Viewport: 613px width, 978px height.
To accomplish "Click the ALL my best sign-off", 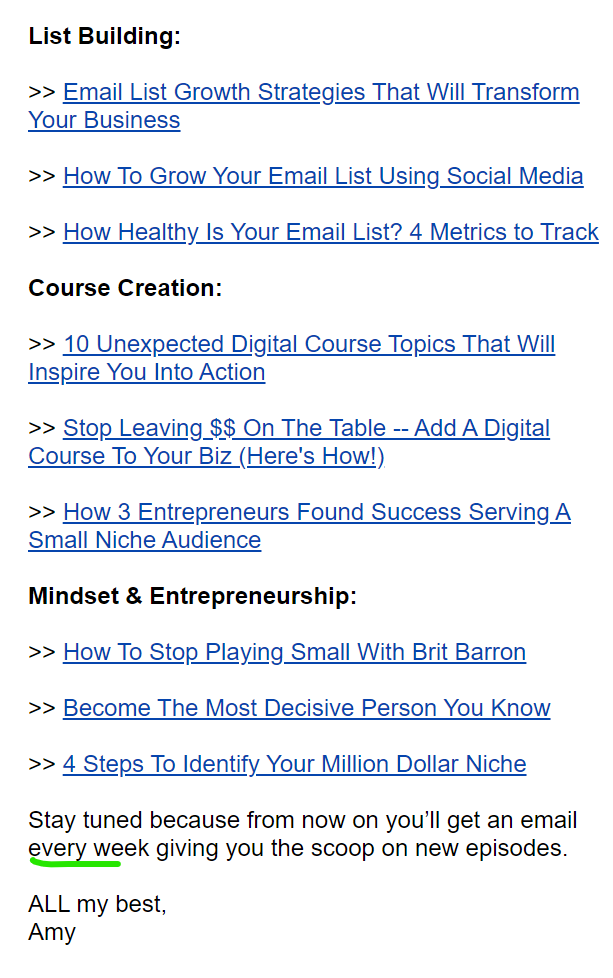I will pos(97,904).
